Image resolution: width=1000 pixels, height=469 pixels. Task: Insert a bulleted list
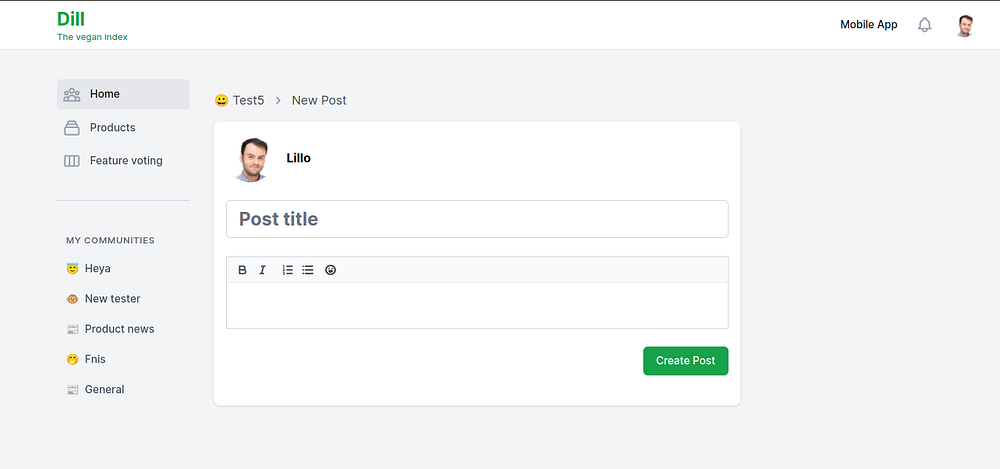[x=308, y=270]
